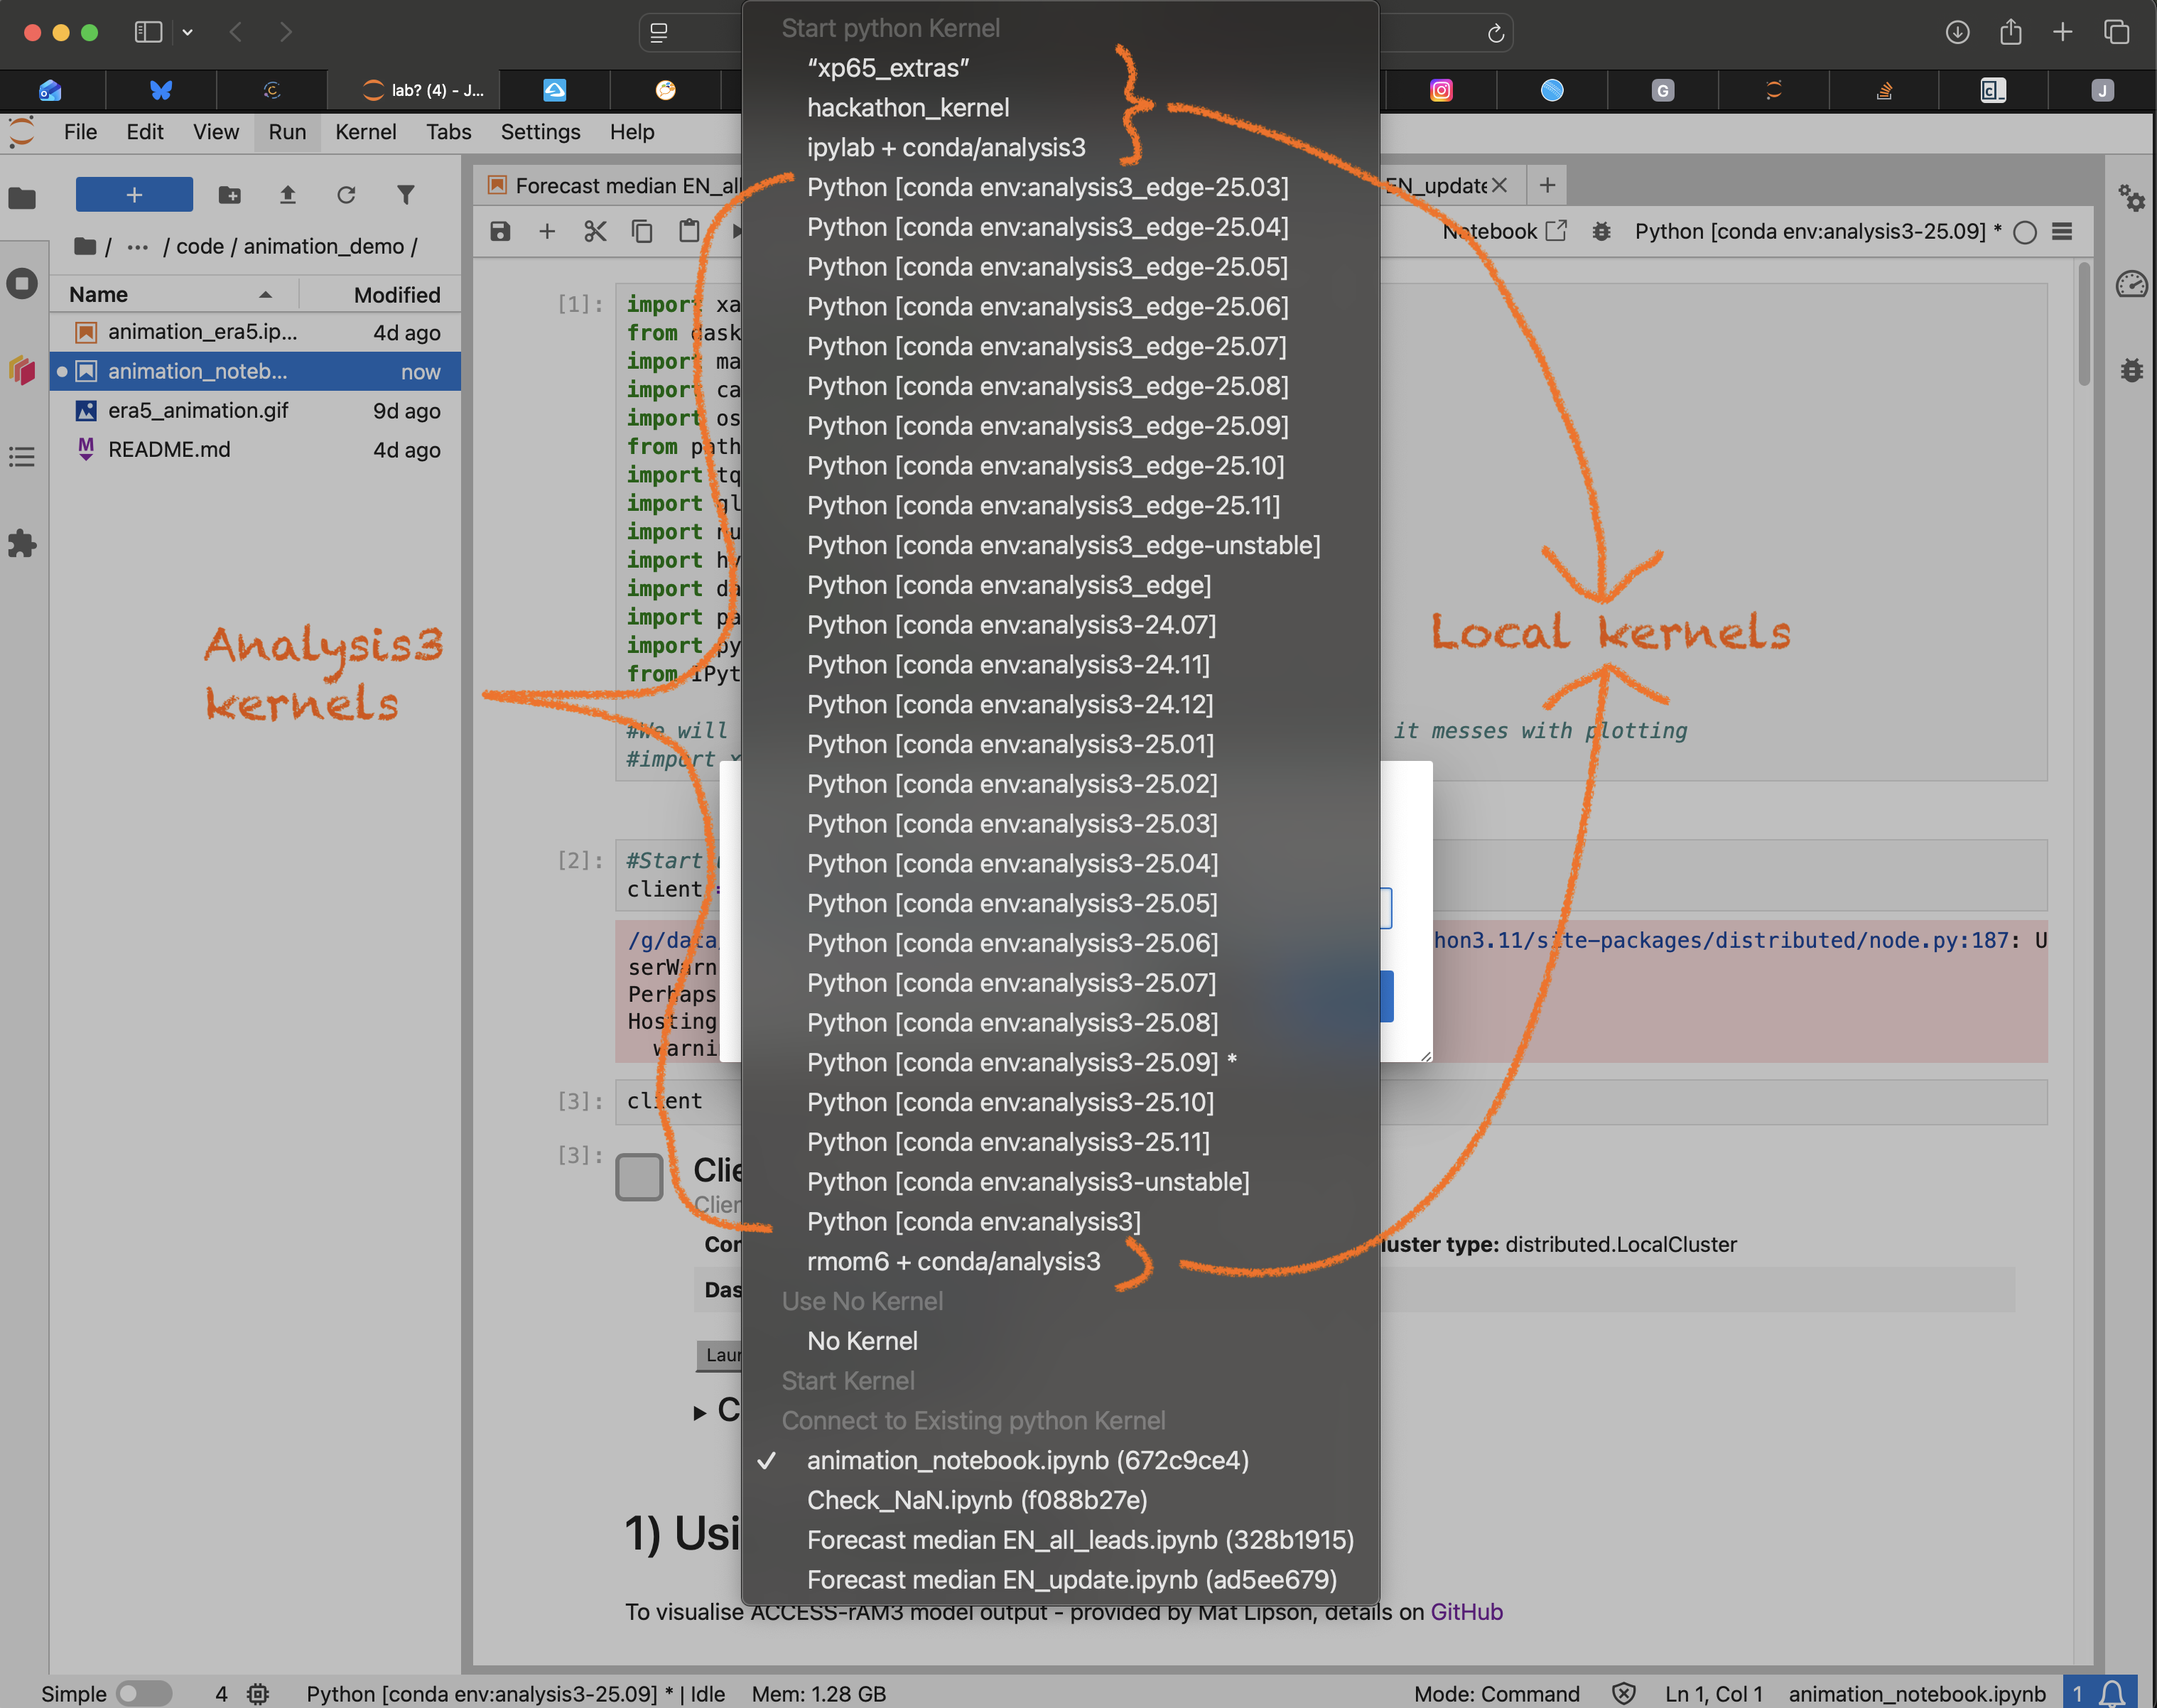The image size is (2157, 1708).
Task: Open the property inspector gears icon
Action: [x=2131, y=198]
